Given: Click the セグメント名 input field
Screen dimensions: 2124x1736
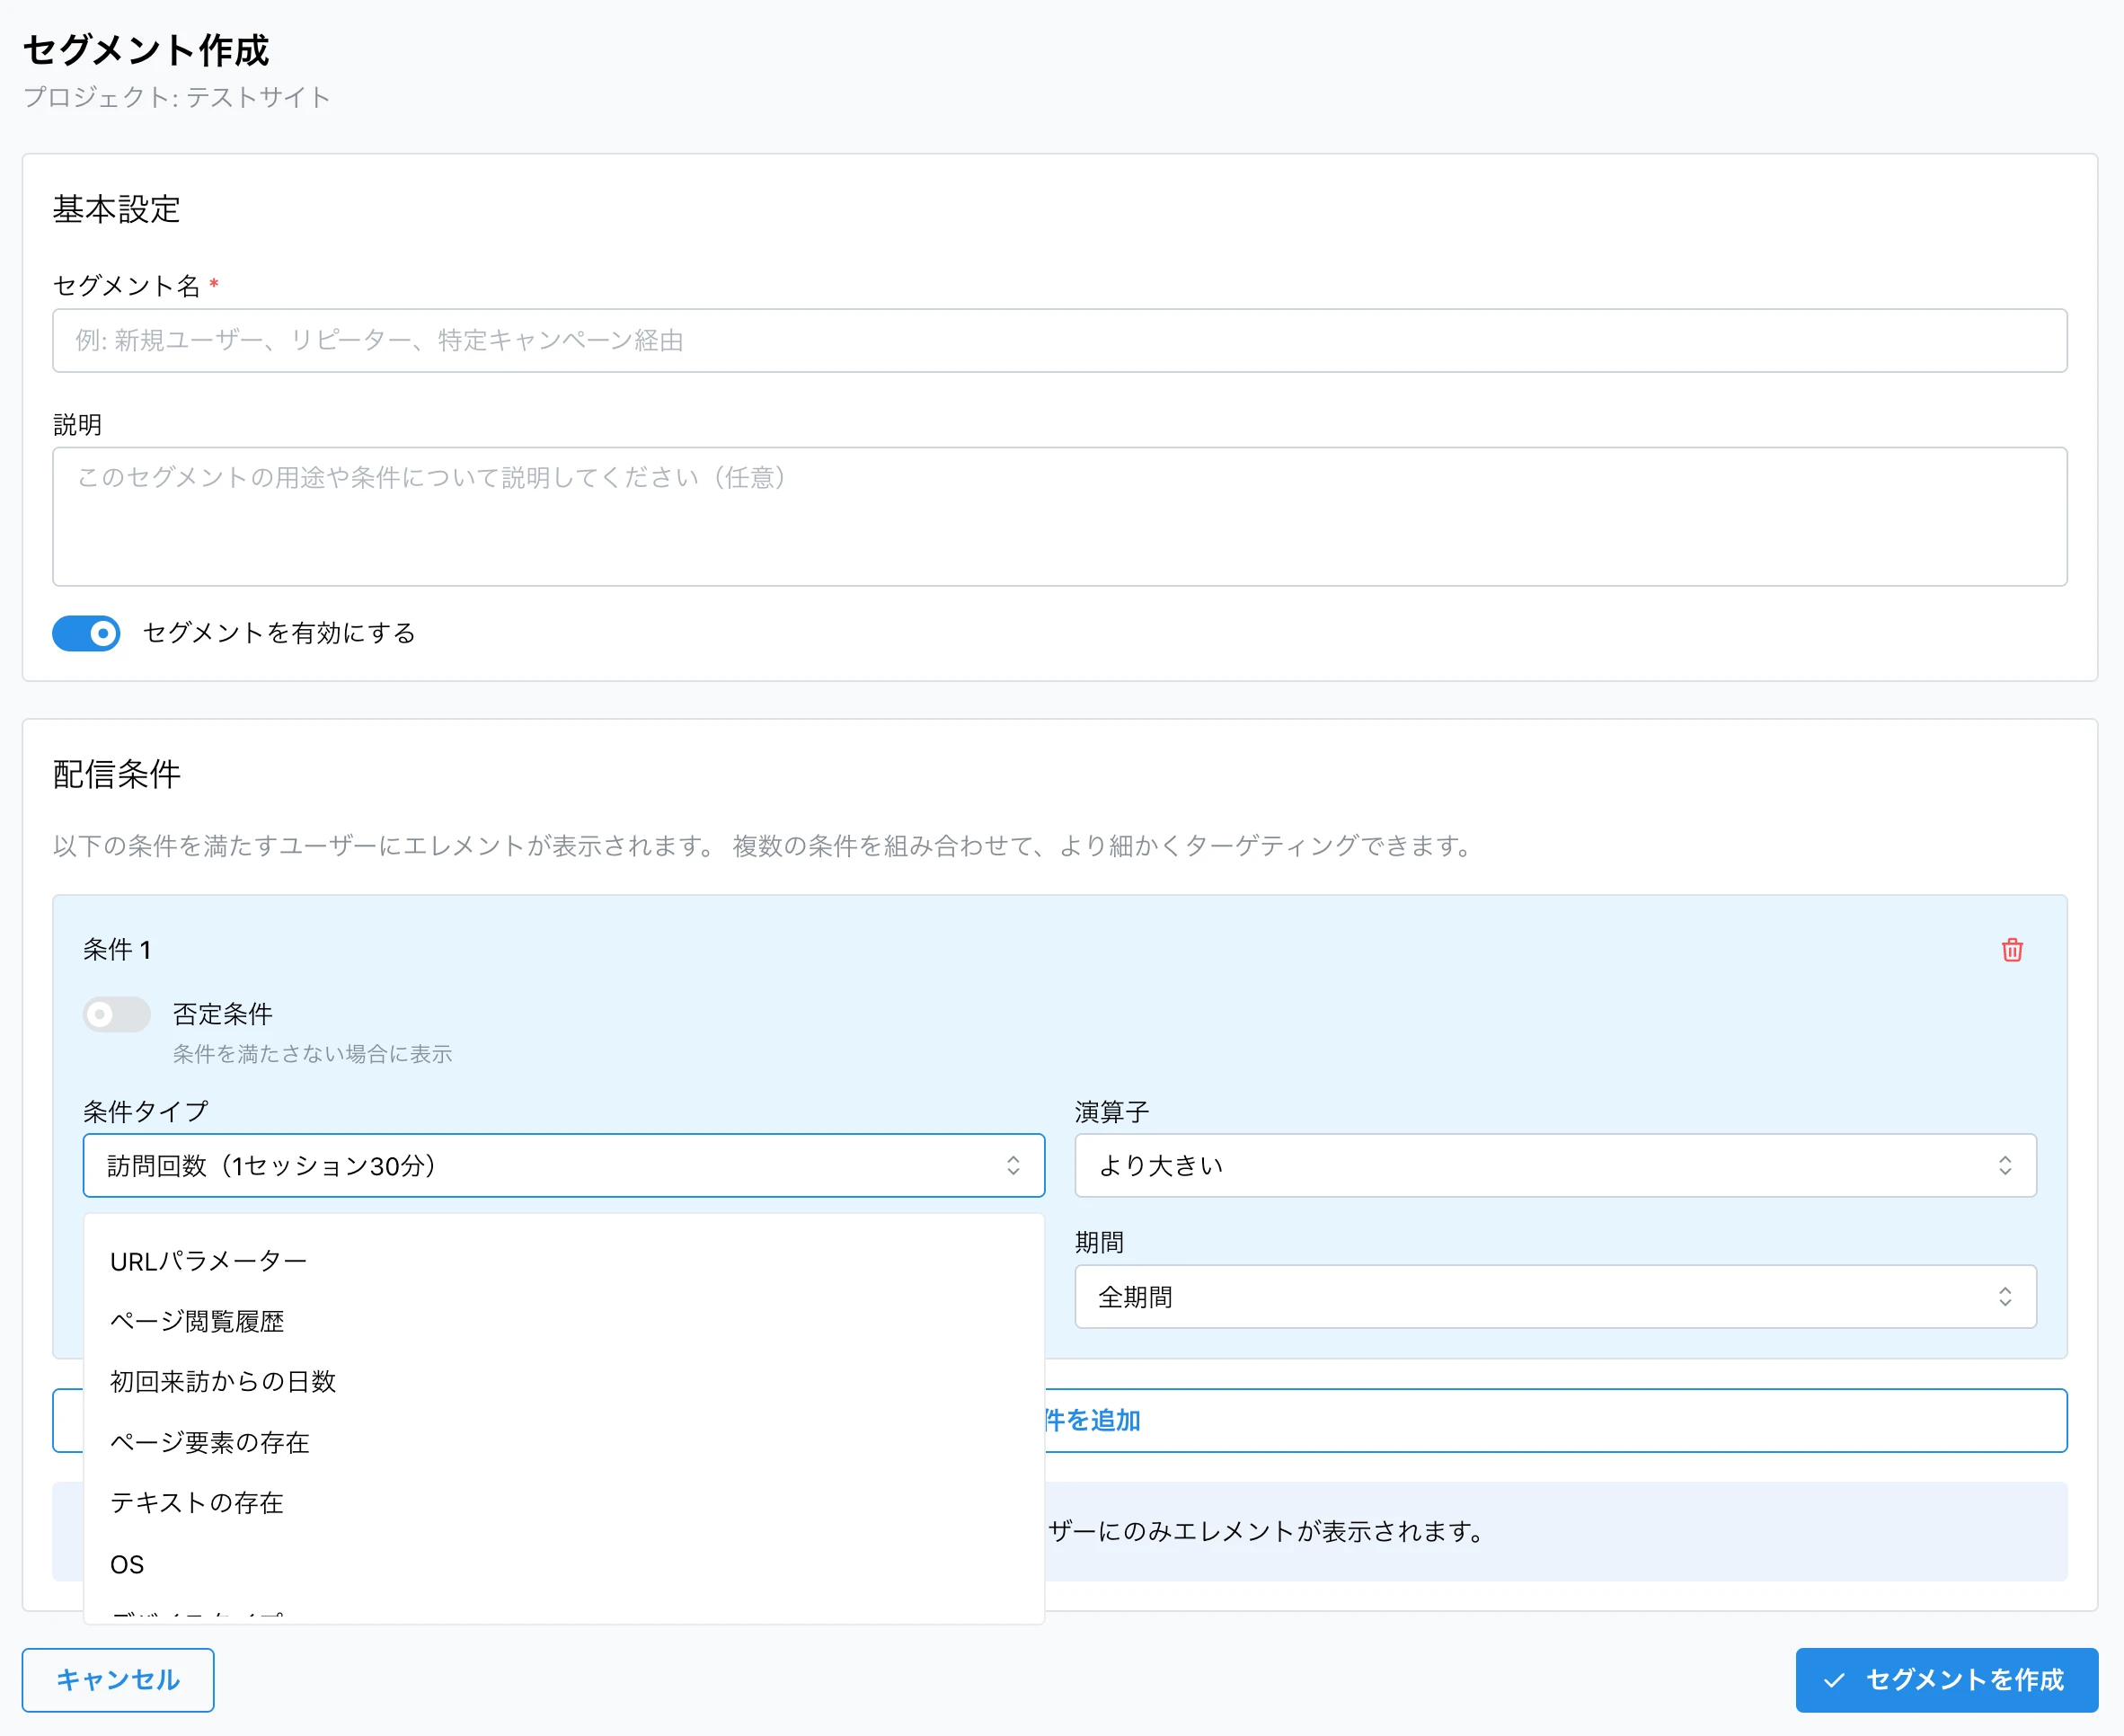Looking at the screenshot, I should pos(1060,340).
